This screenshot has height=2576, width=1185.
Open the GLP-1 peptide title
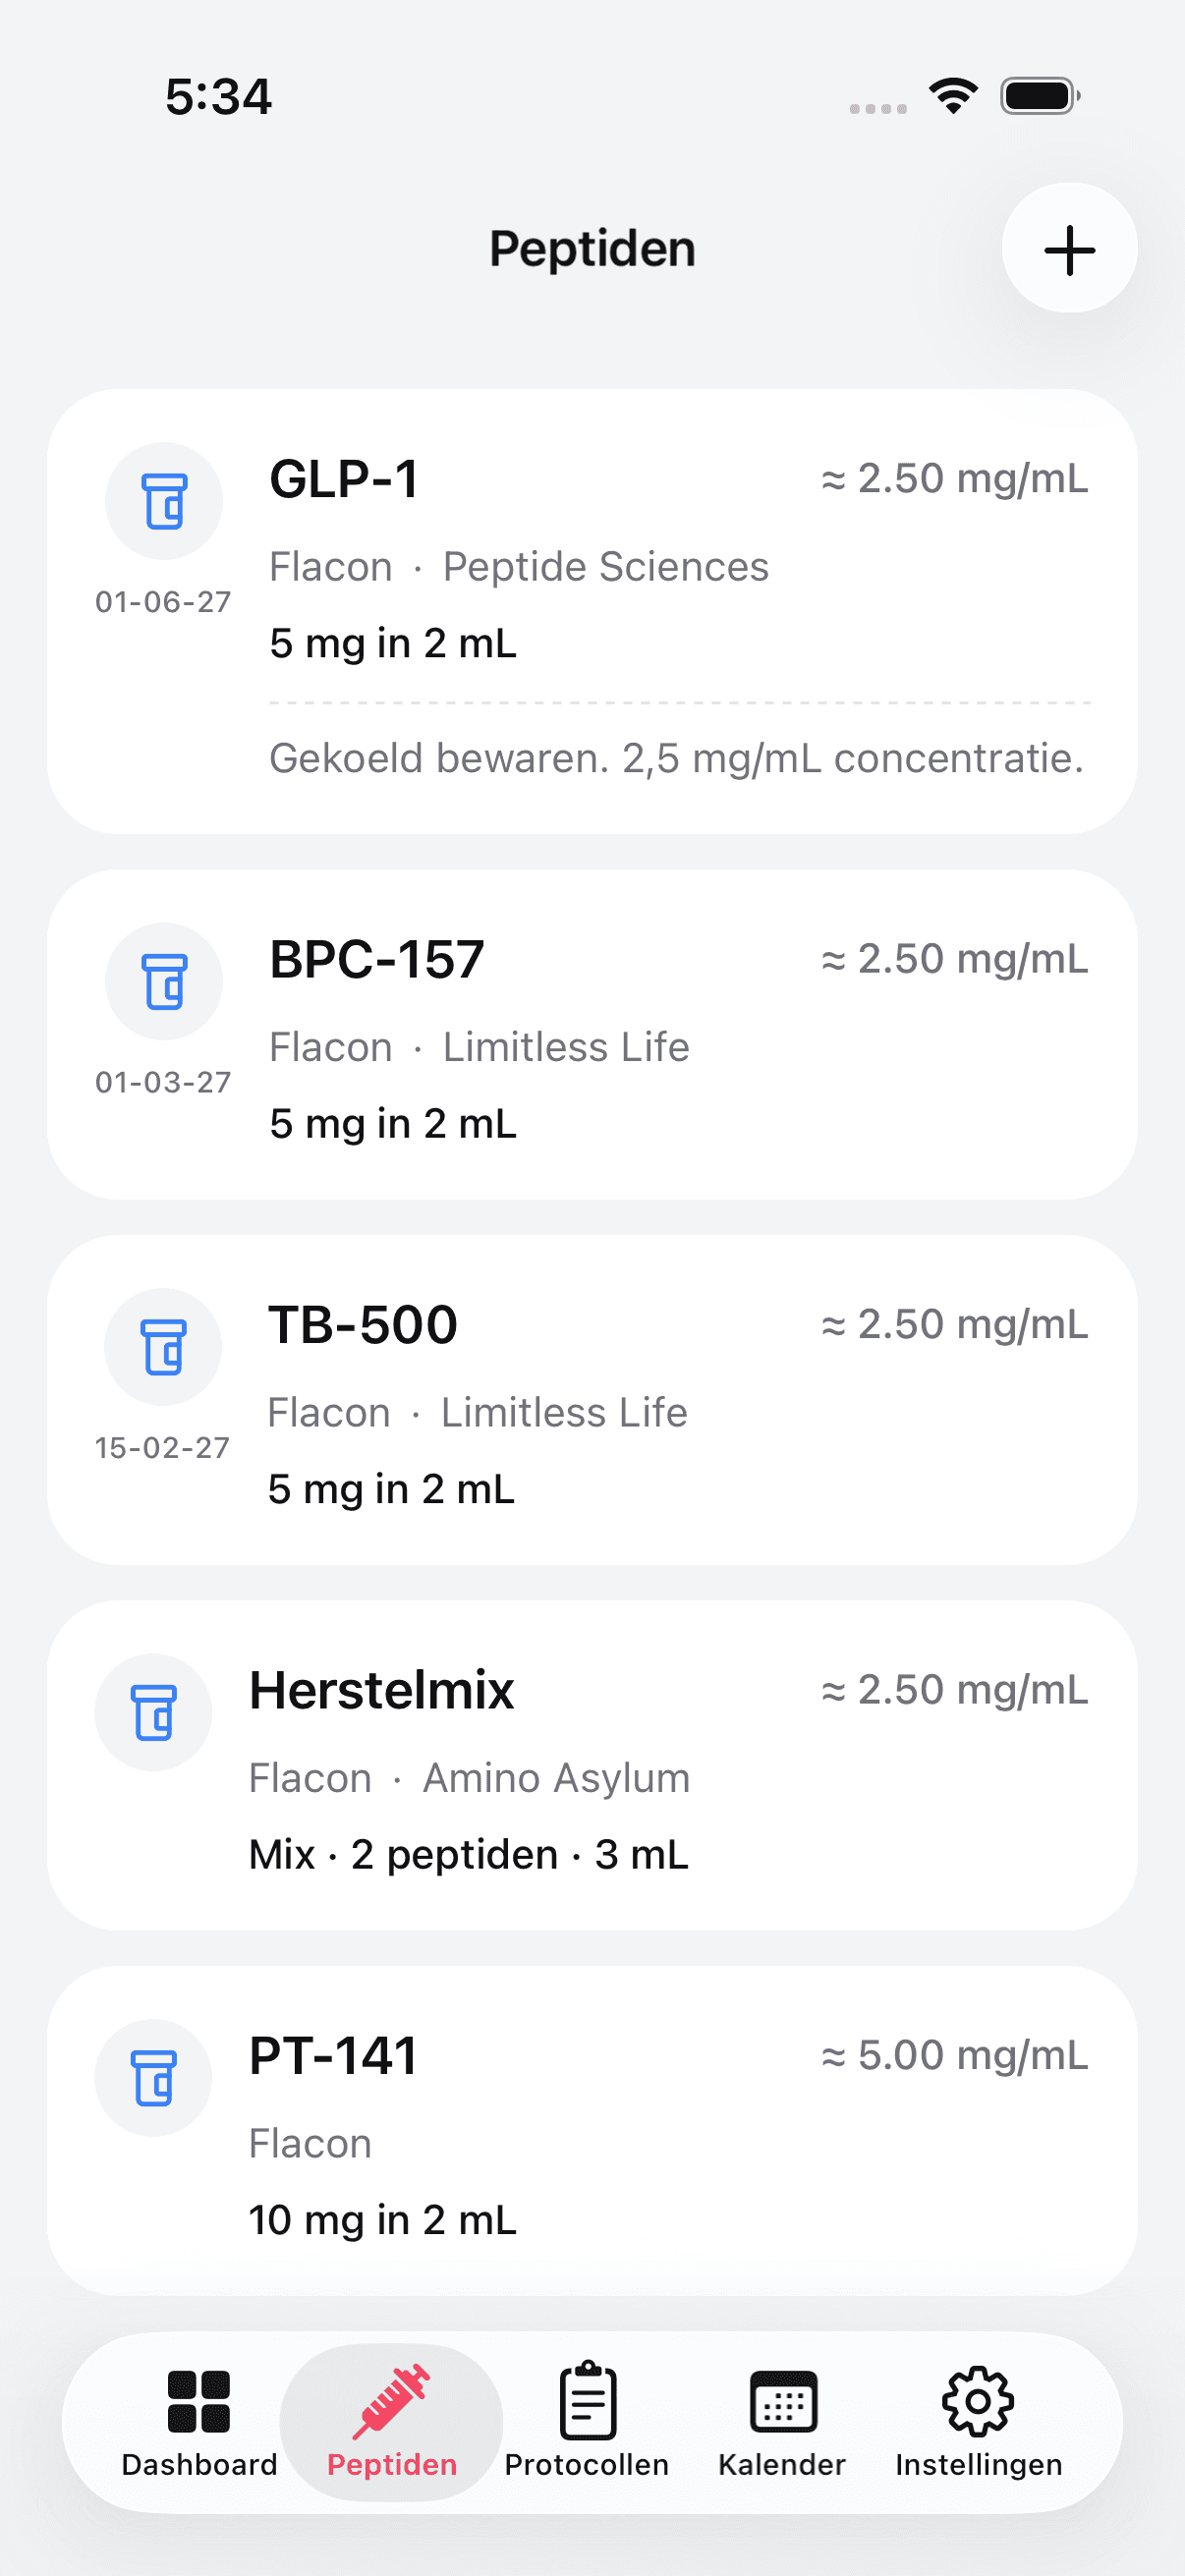pos(344,479)
